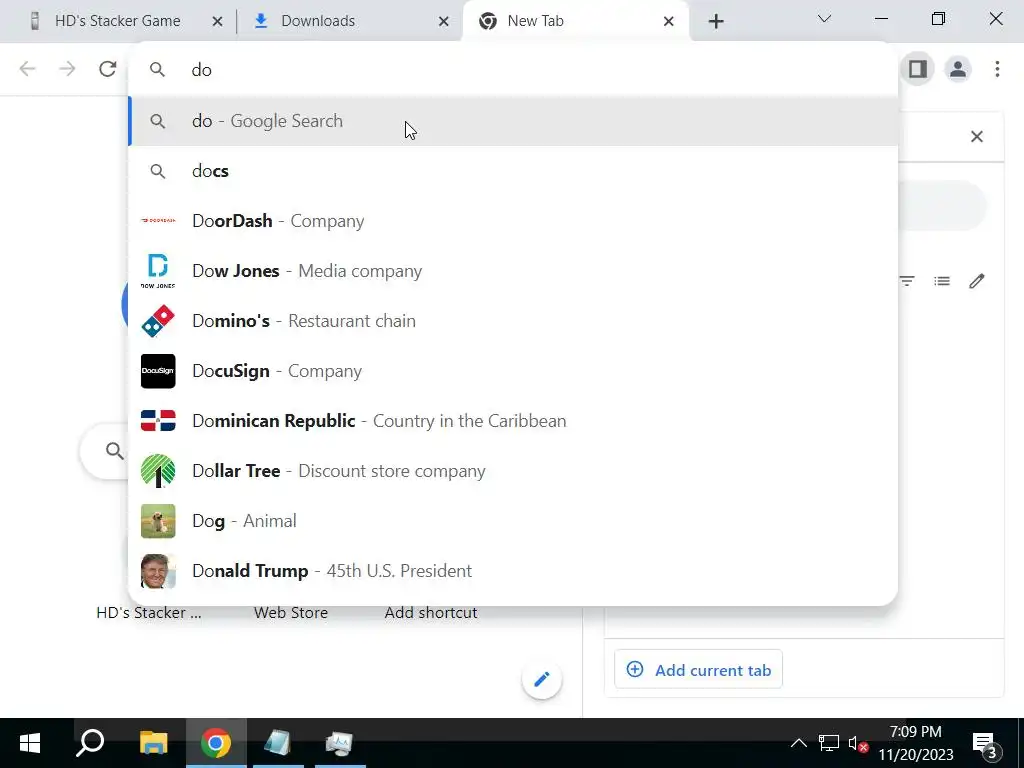Open the Chrome three-dot menu
The width and height of the screenshot is (1024, 768).
(997, 69)
